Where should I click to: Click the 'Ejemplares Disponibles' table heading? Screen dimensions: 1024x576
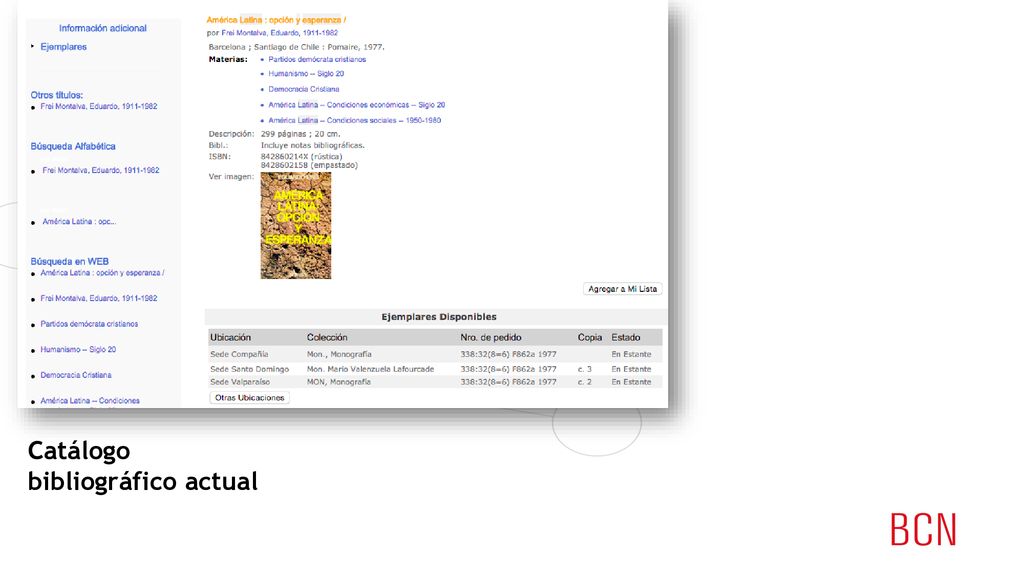pos(439,317)
